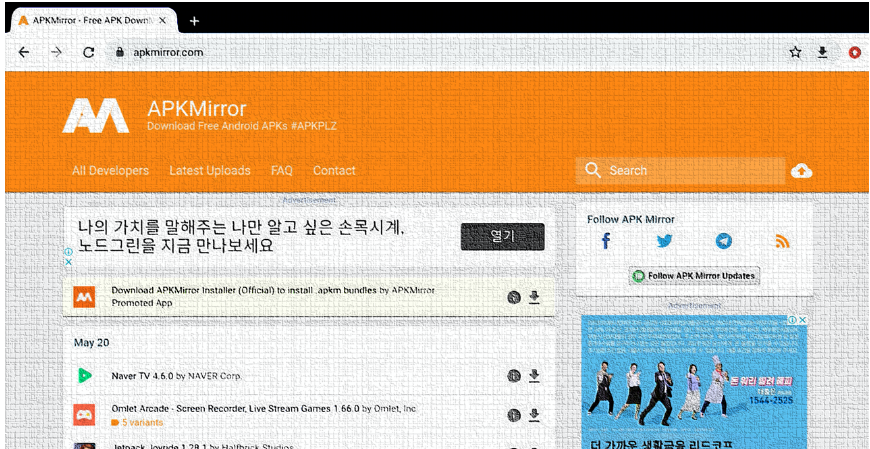Click download icon on APKMirror Installer row
The image size is (870, 449).
(534, 297)
